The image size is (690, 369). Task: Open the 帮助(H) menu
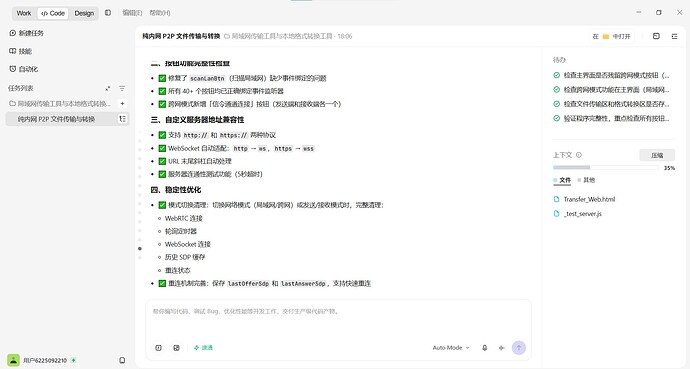pyautogui.click(x=160, y=13)
